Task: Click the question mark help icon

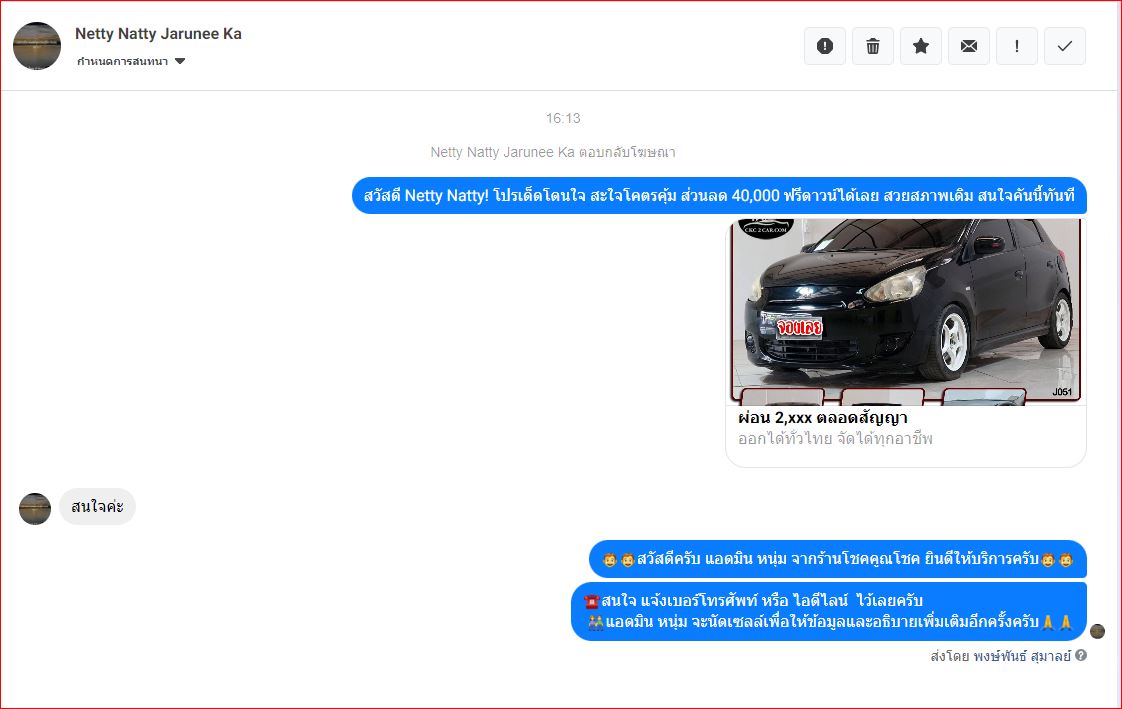Action: [x=1081, y=656]
